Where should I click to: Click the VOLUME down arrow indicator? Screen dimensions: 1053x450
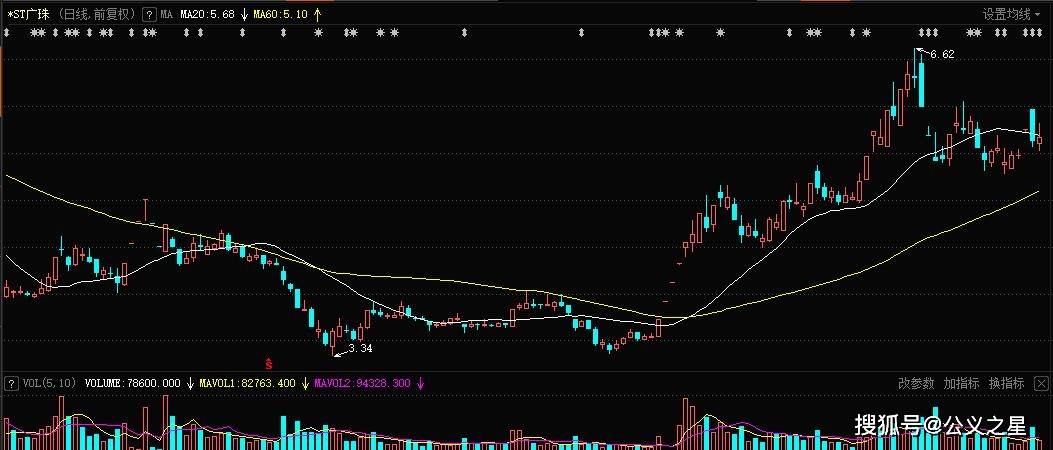(x=189, y=383)
